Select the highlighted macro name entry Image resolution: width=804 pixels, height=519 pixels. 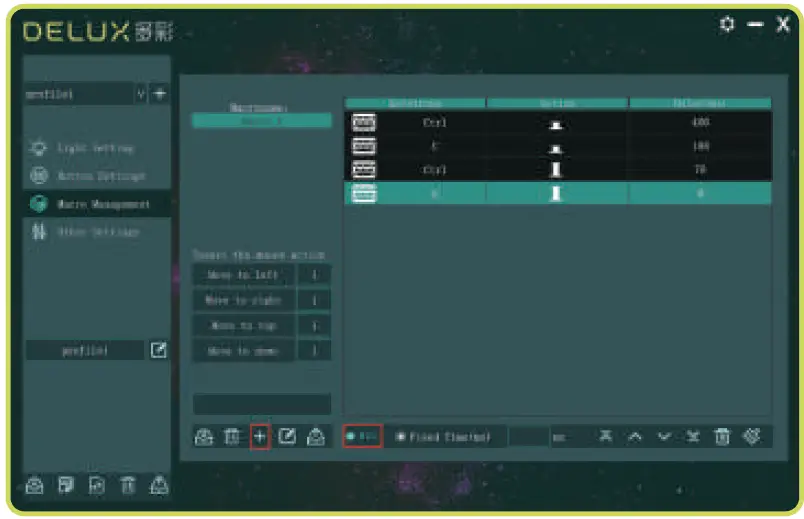point(262,121)
